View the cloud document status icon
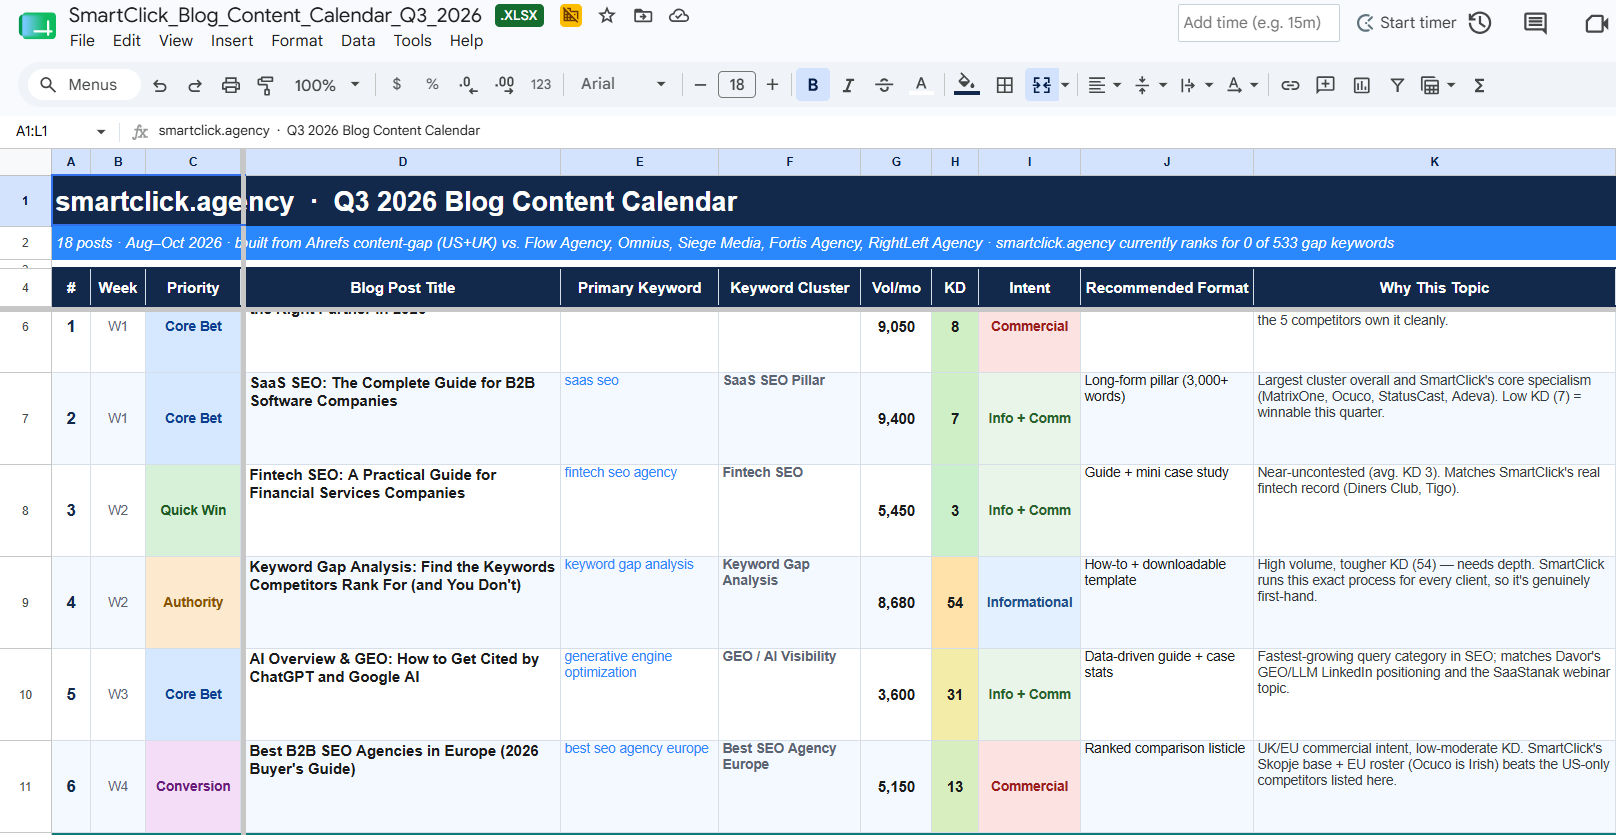This screenshot has width=1616, height=835. pos(679,15)
